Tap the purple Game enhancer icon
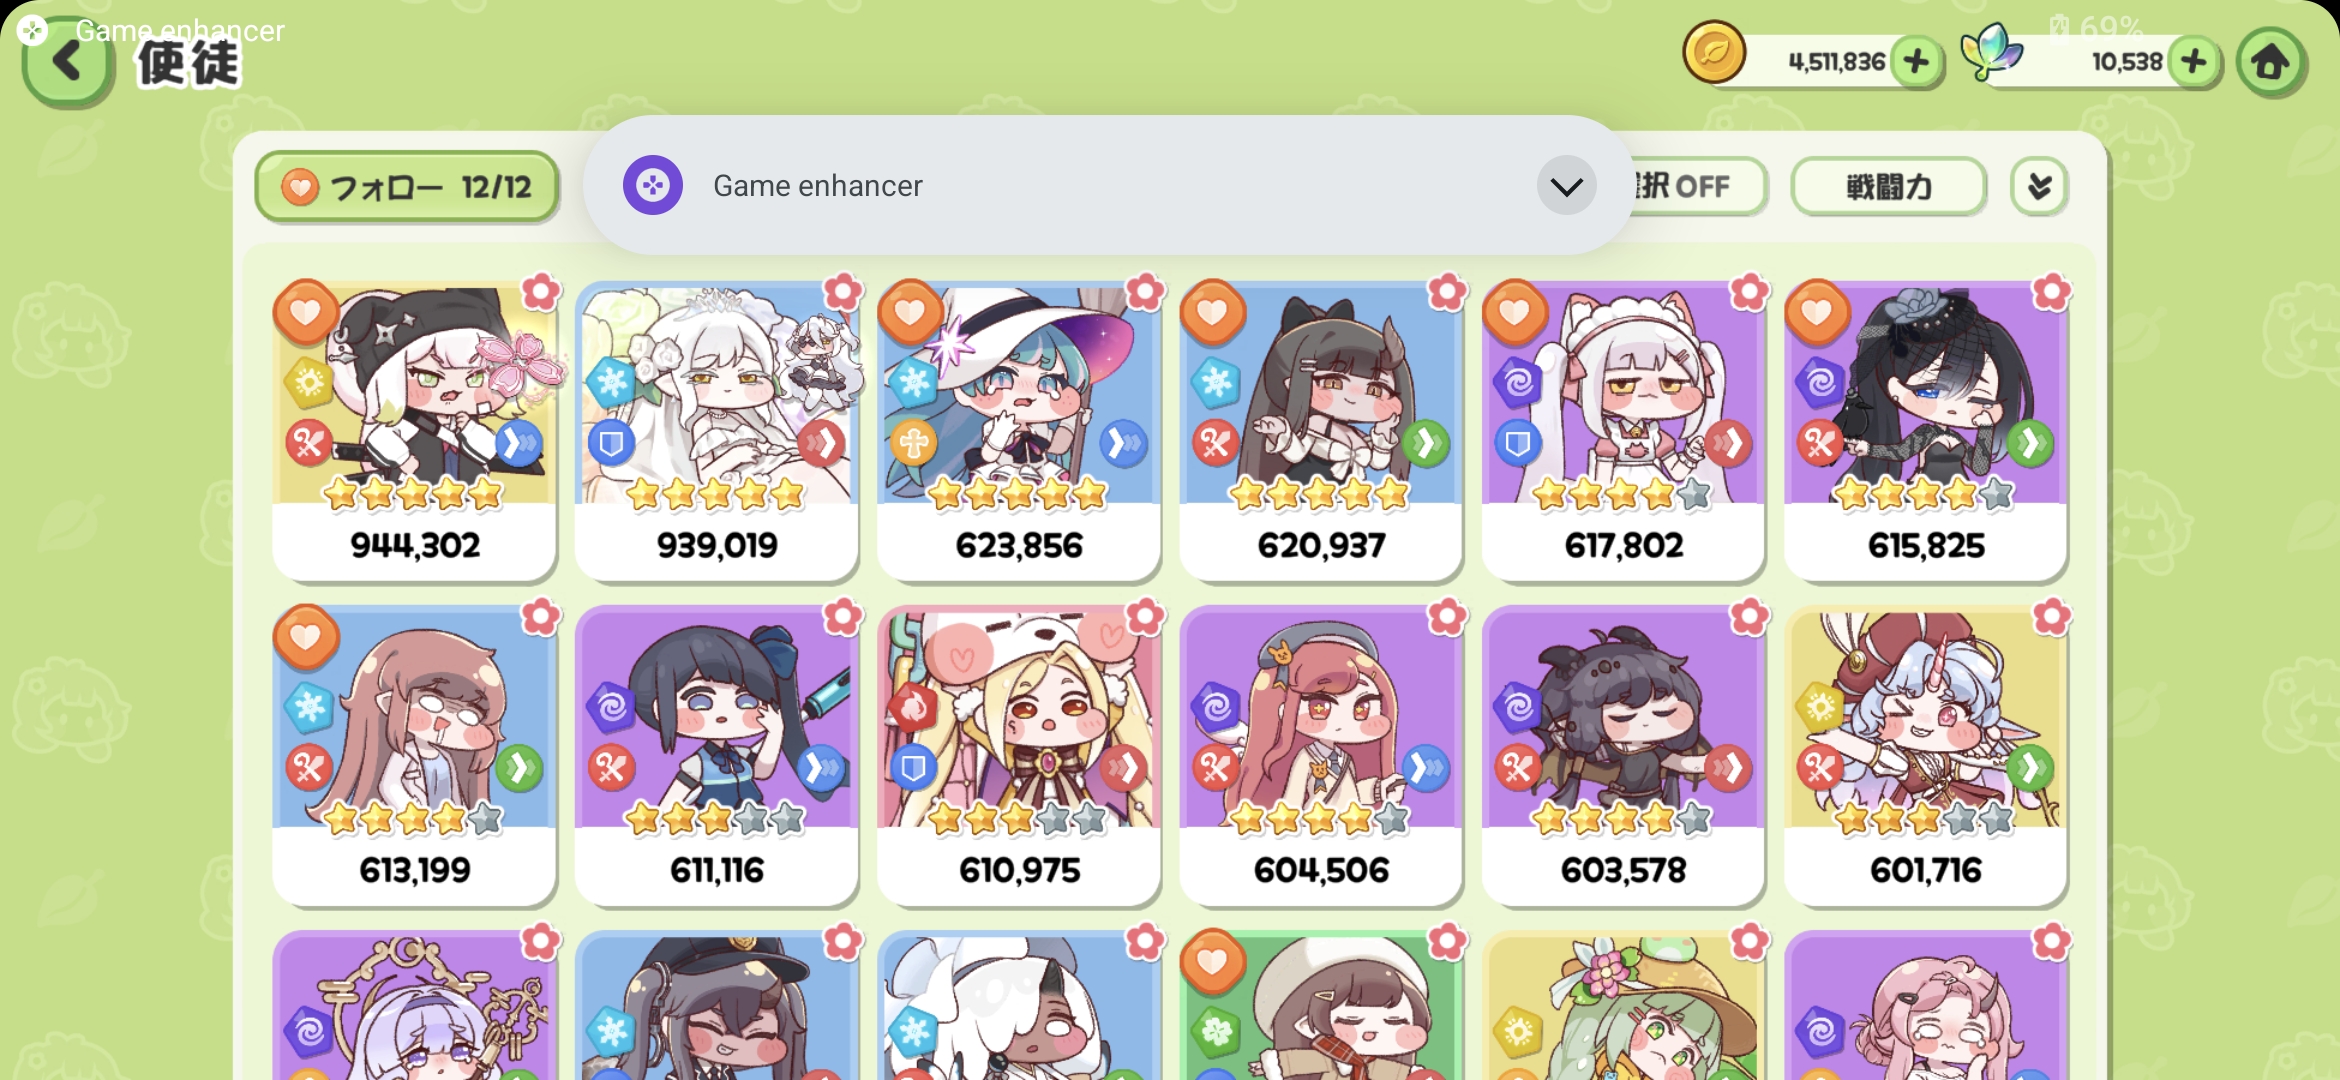The image size is (2340, 1080). (652, 185)
